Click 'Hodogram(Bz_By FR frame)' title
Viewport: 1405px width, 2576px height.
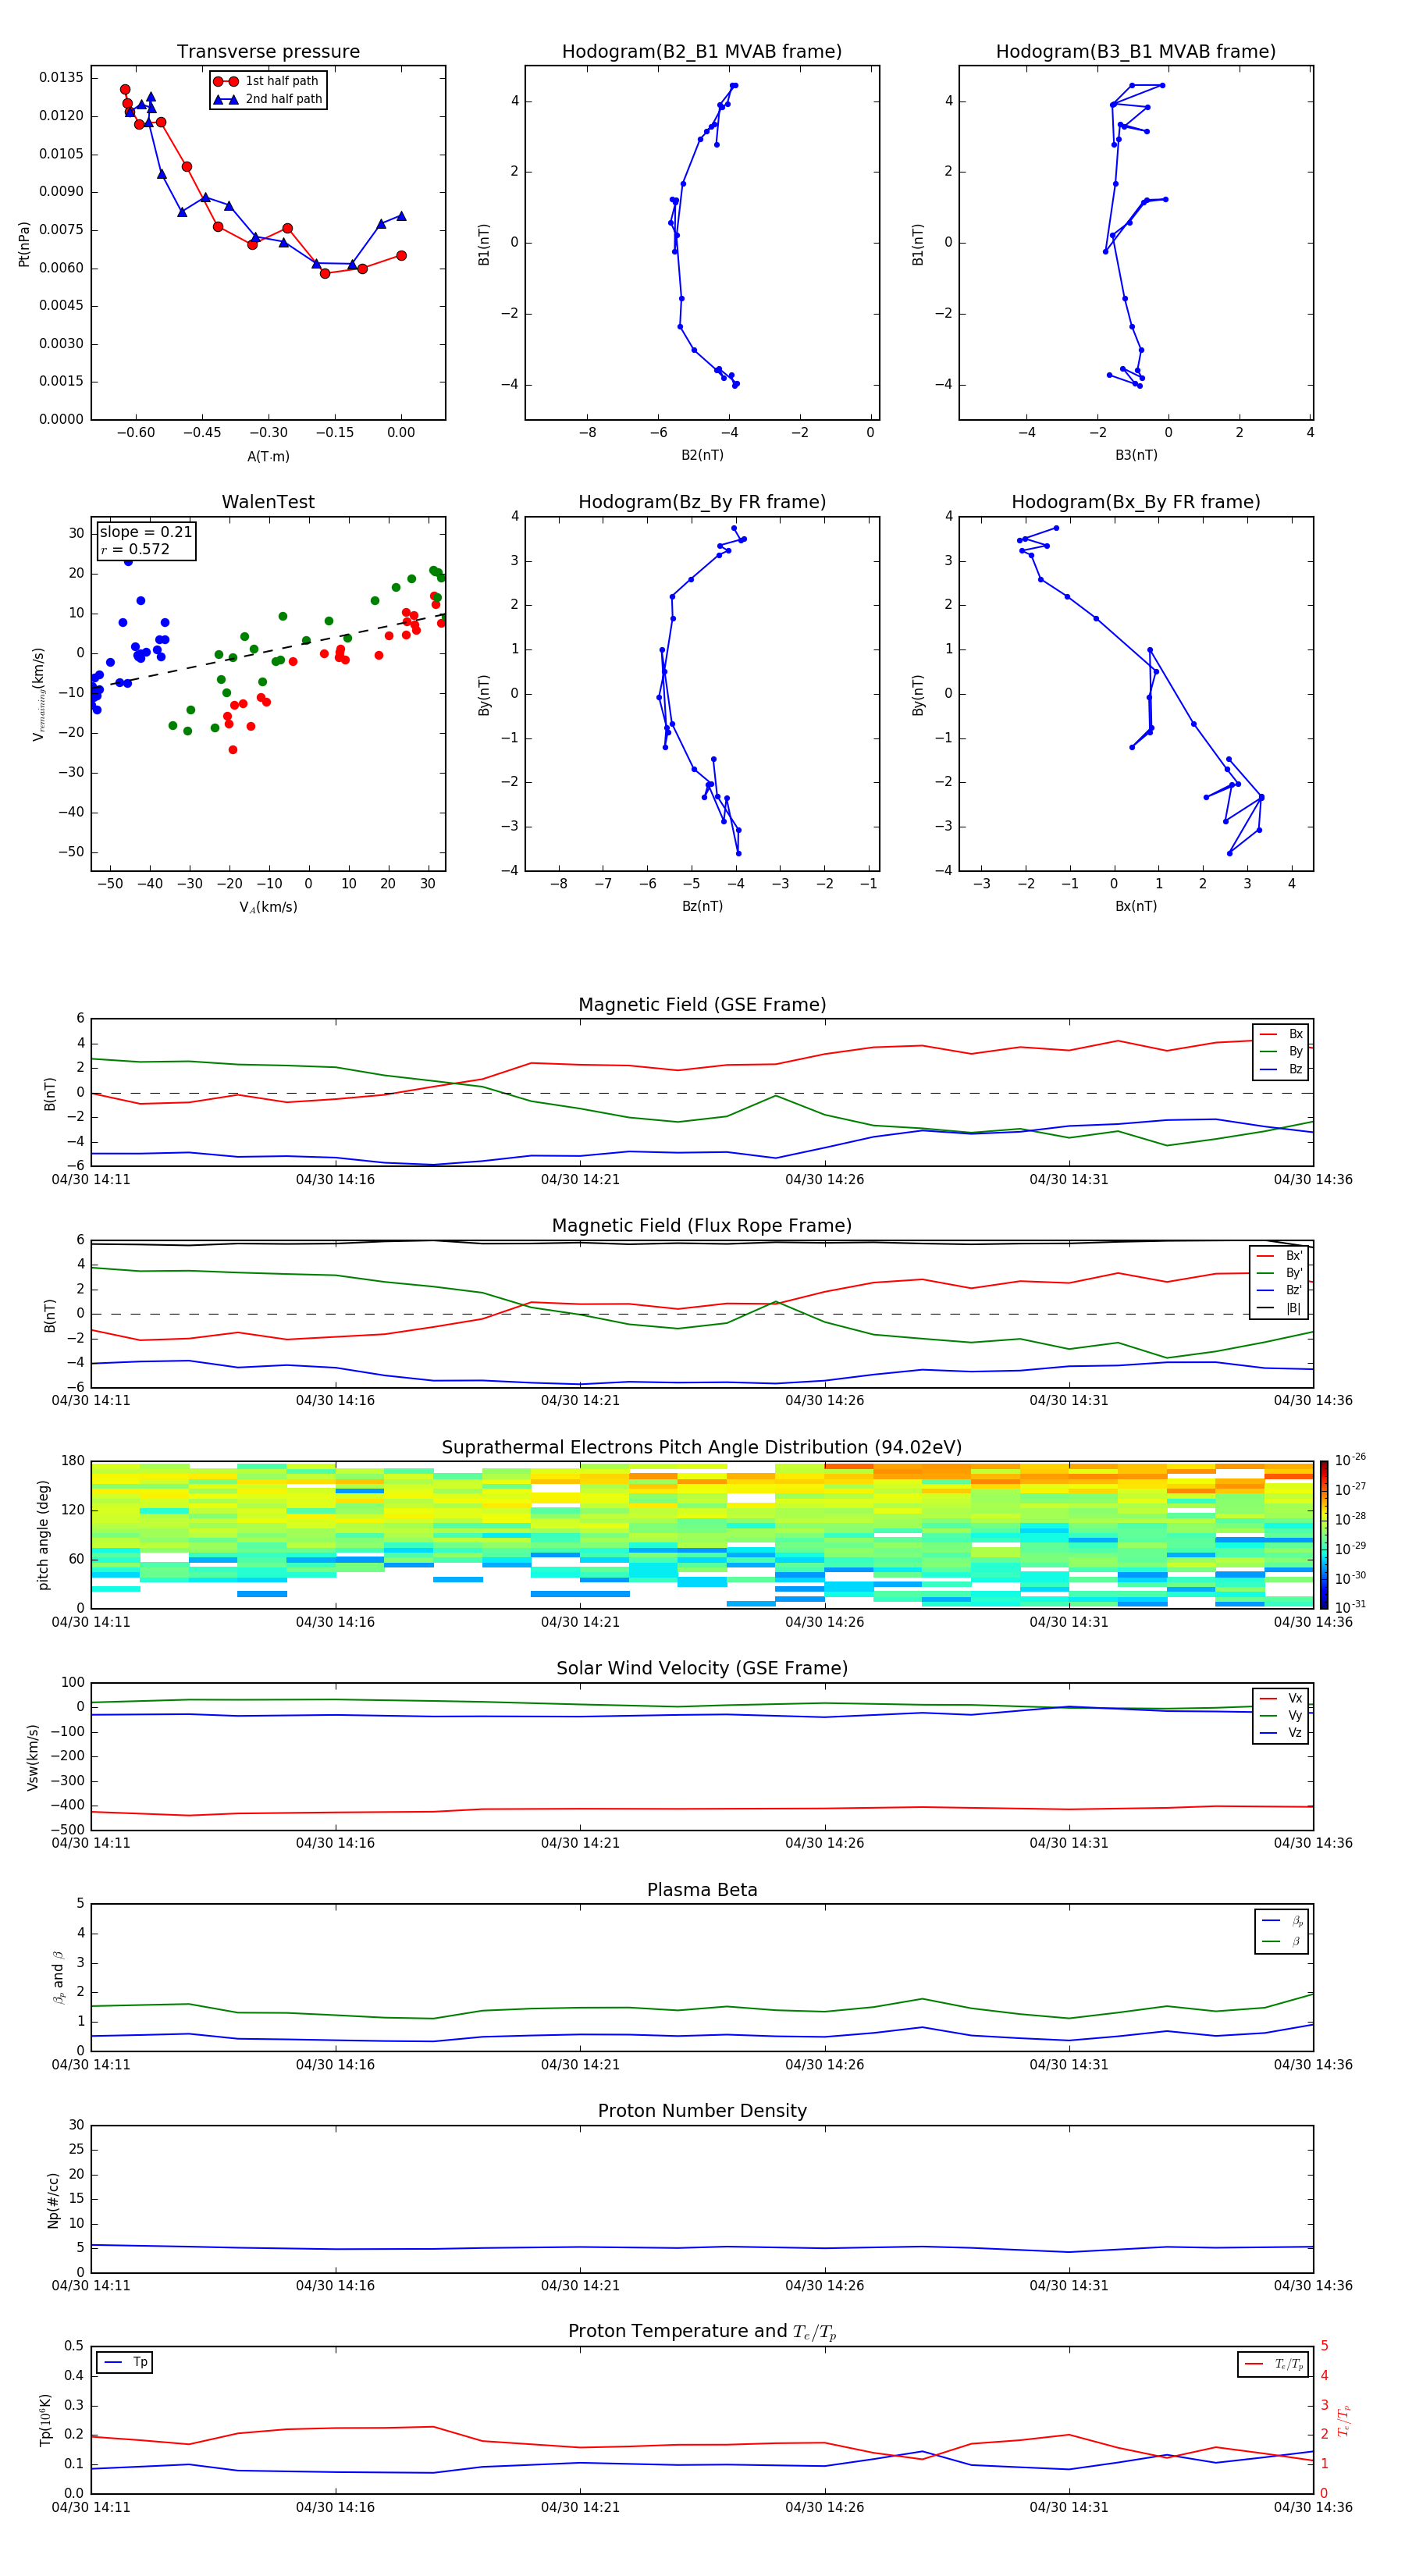[x=702, y=502]
